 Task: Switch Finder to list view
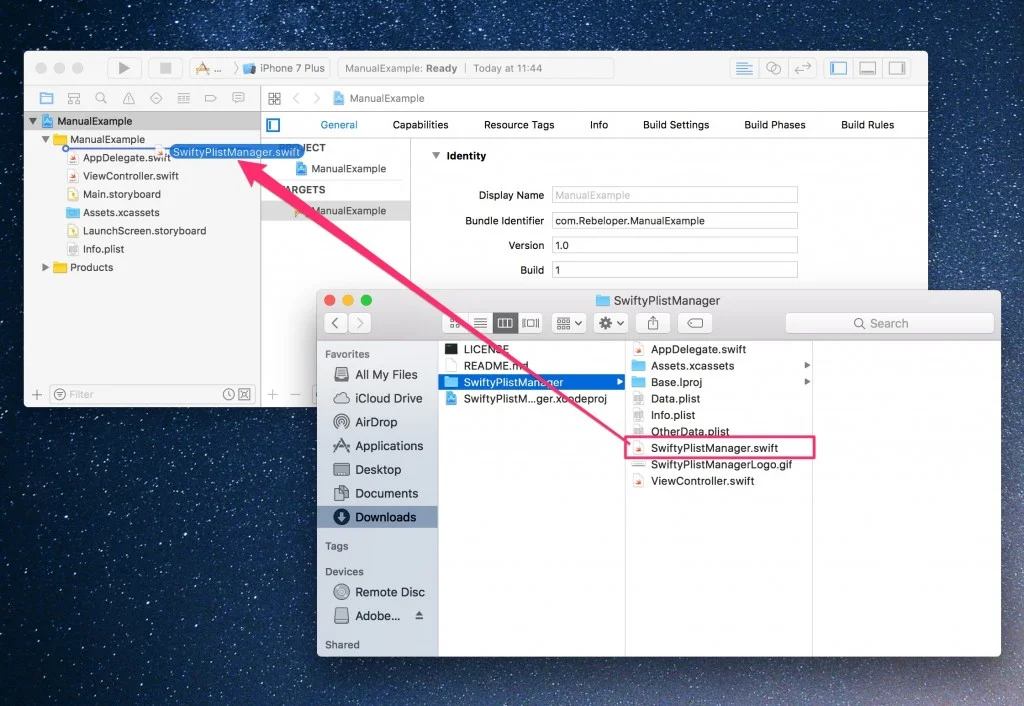(x=480, y=323)
